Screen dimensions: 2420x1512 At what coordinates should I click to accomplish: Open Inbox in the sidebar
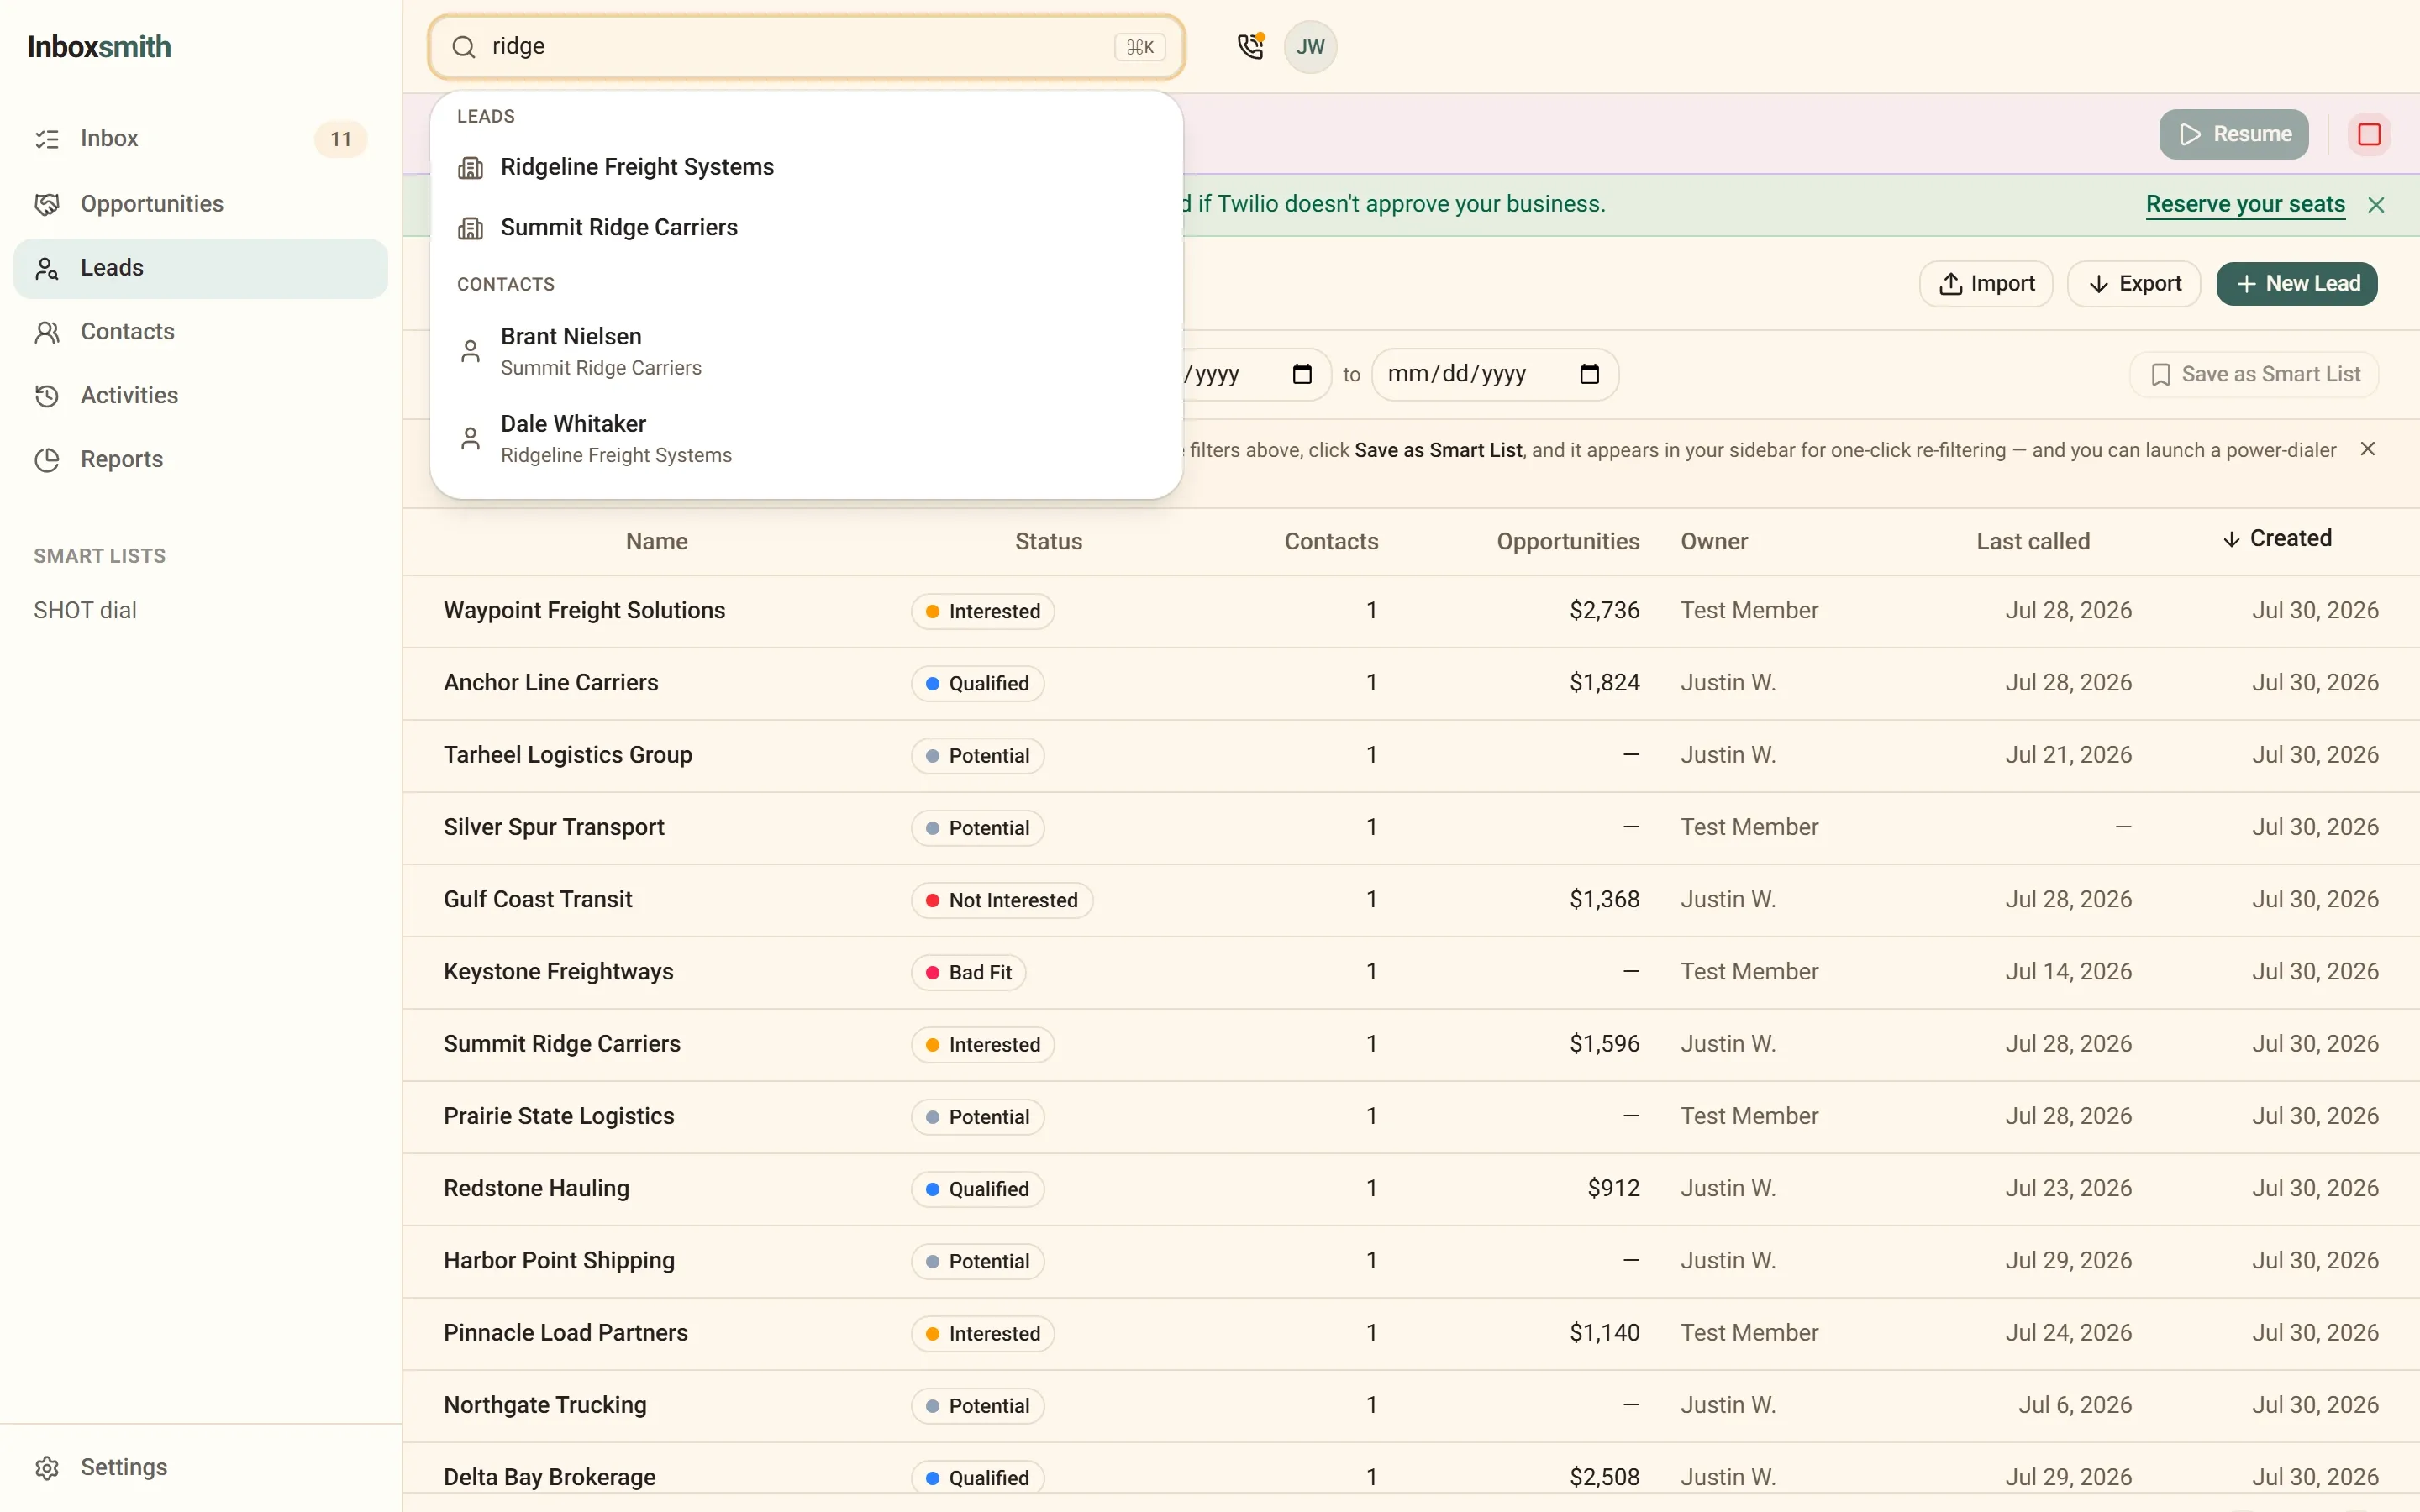[x=200, y=139]
